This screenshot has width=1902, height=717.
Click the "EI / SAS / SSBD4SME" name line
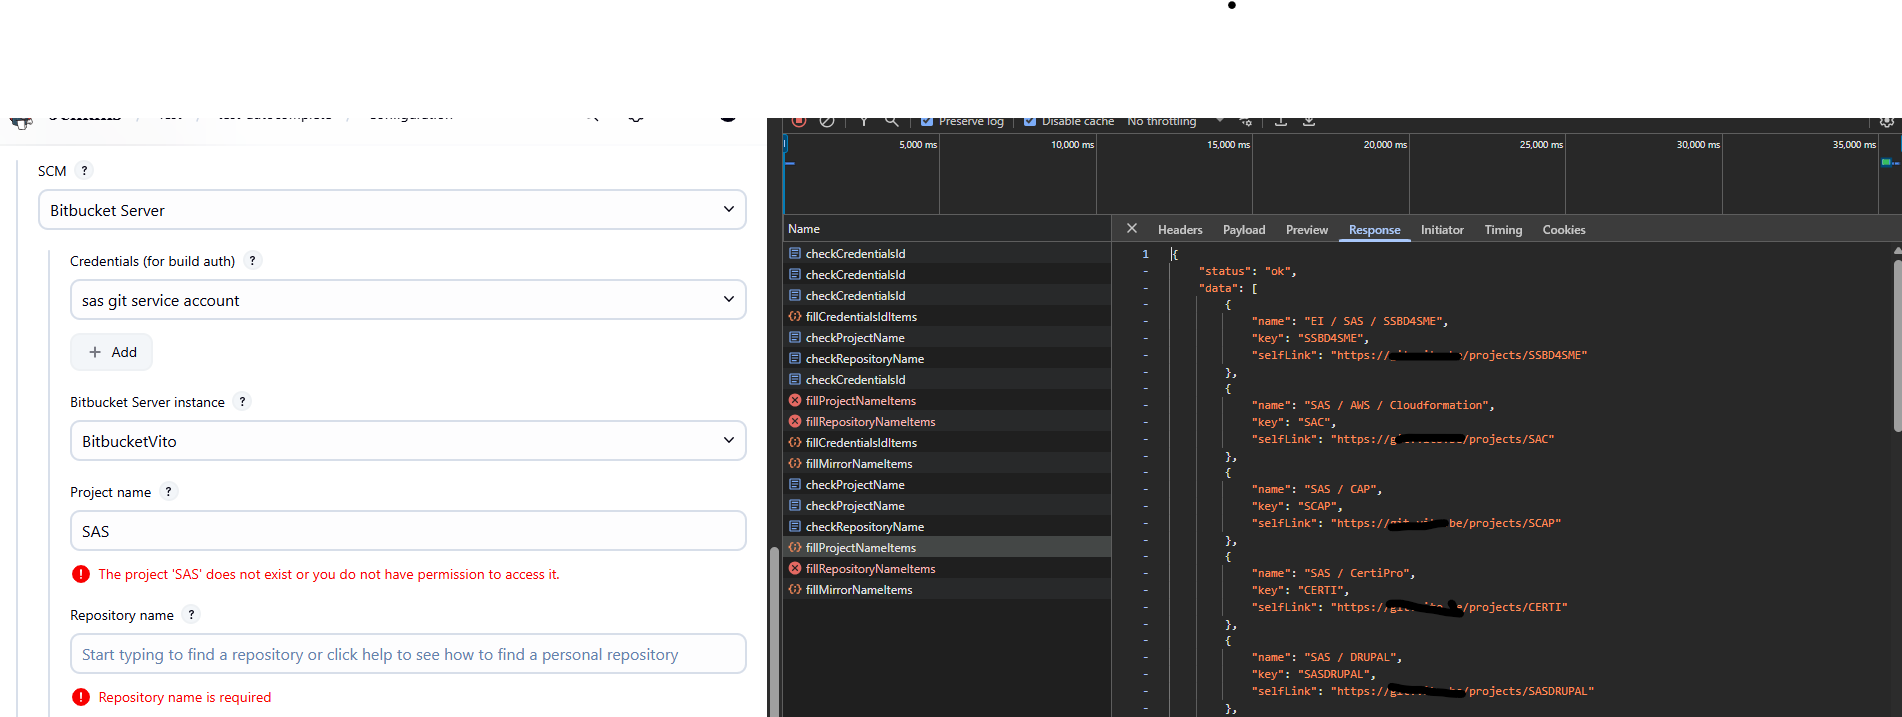(x=1350, y=321)
